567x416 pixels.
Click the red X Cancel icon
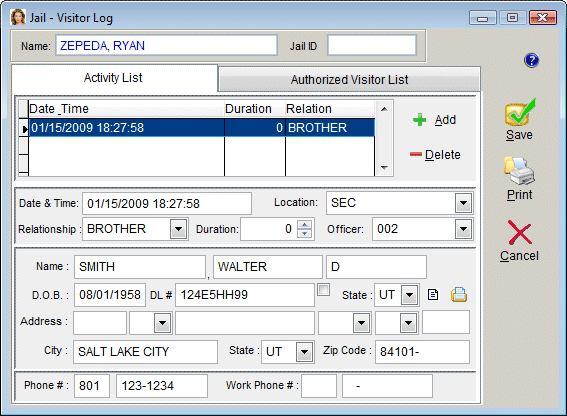click(x=520, y=233)
